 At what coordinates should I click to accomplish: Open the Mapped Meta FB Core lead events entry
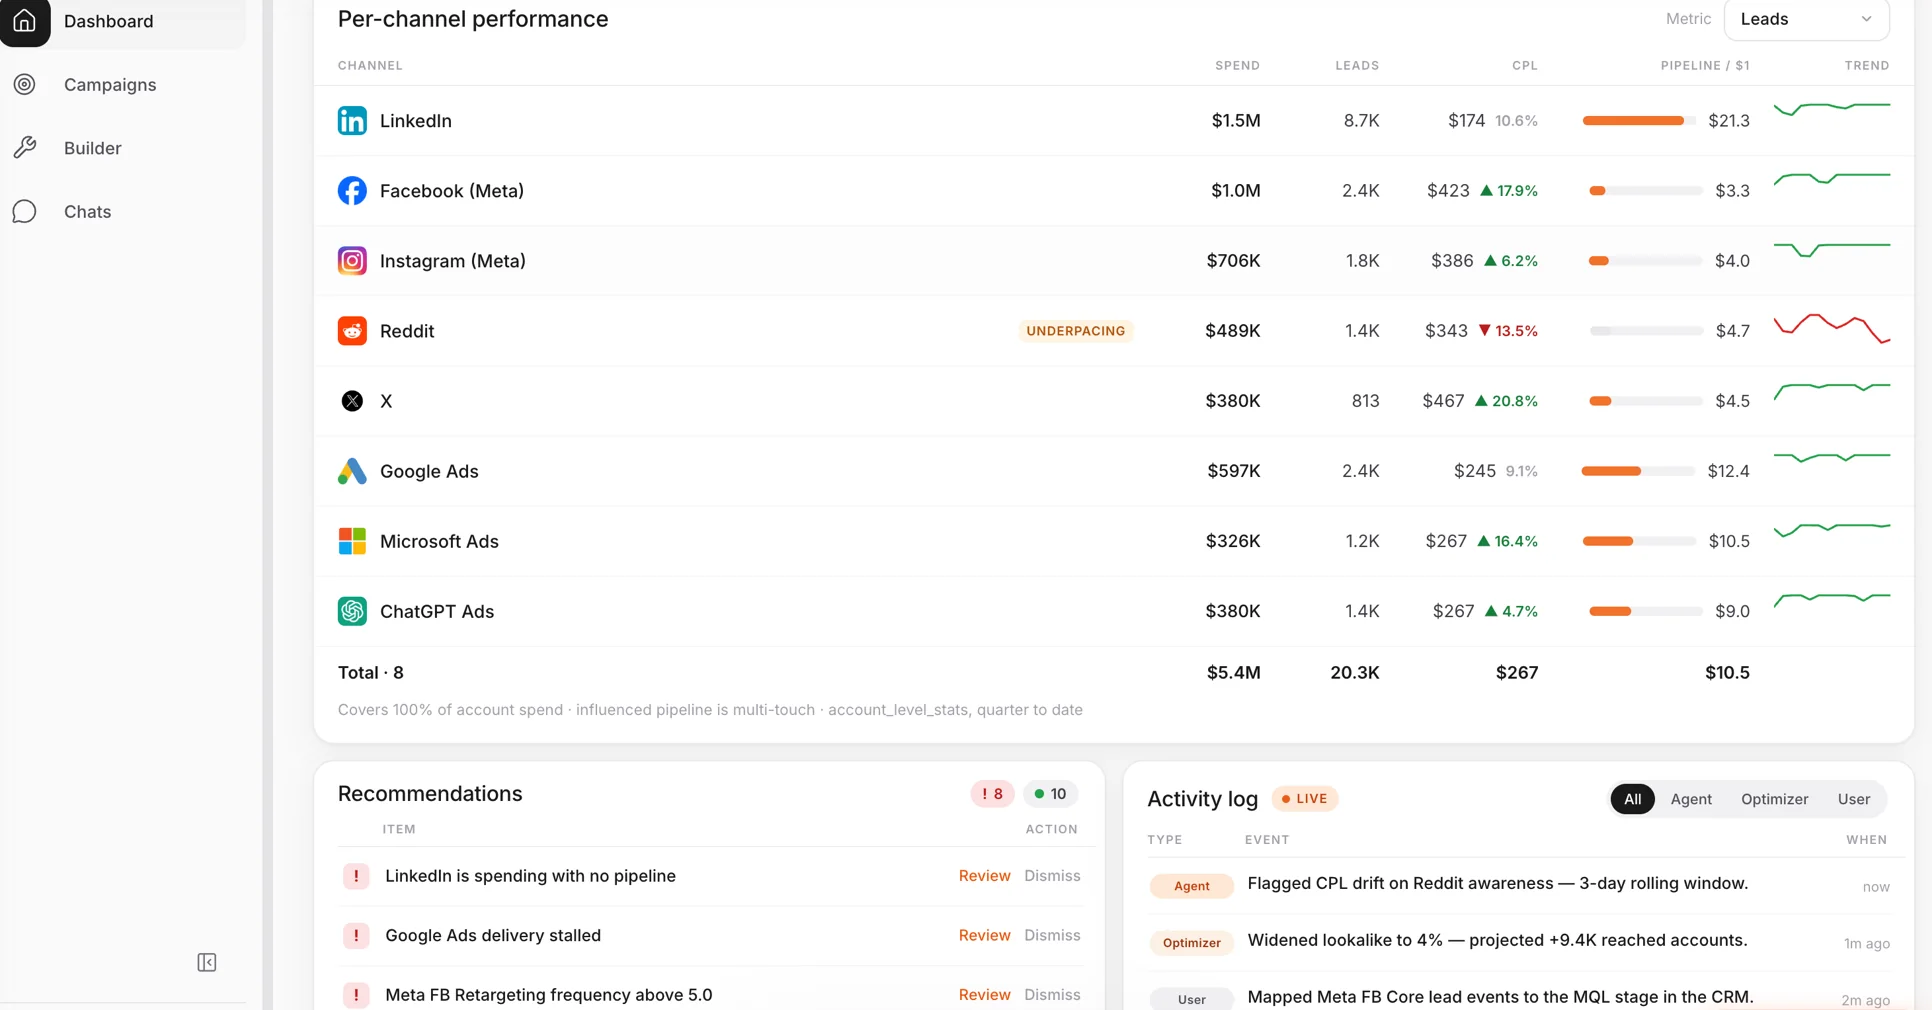pos(1500,998)
